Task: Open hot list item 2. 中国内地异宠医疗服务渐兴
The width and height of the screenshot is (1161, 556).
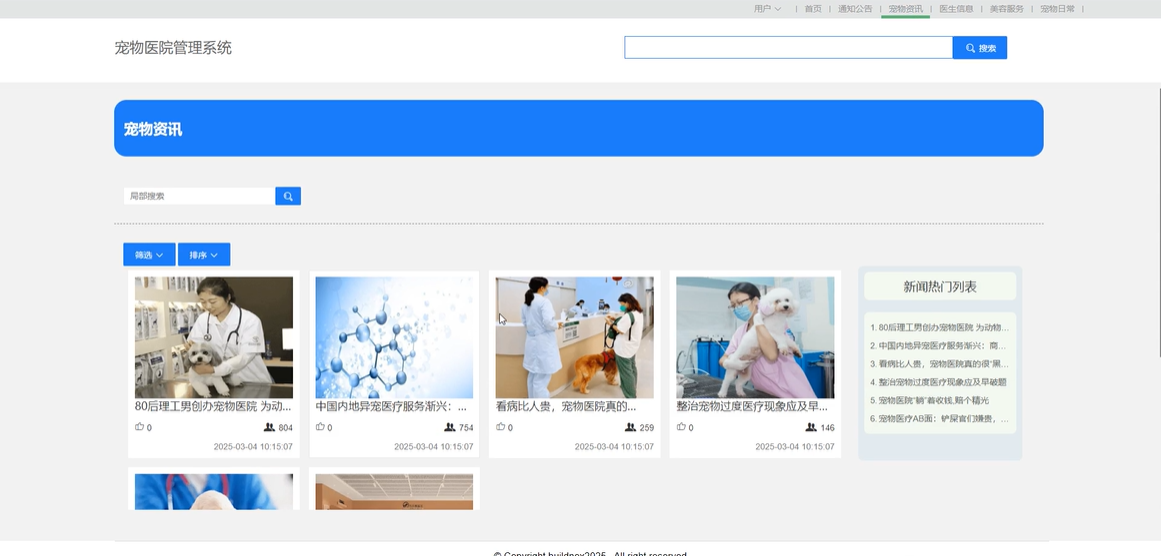Action: (940, 346)
